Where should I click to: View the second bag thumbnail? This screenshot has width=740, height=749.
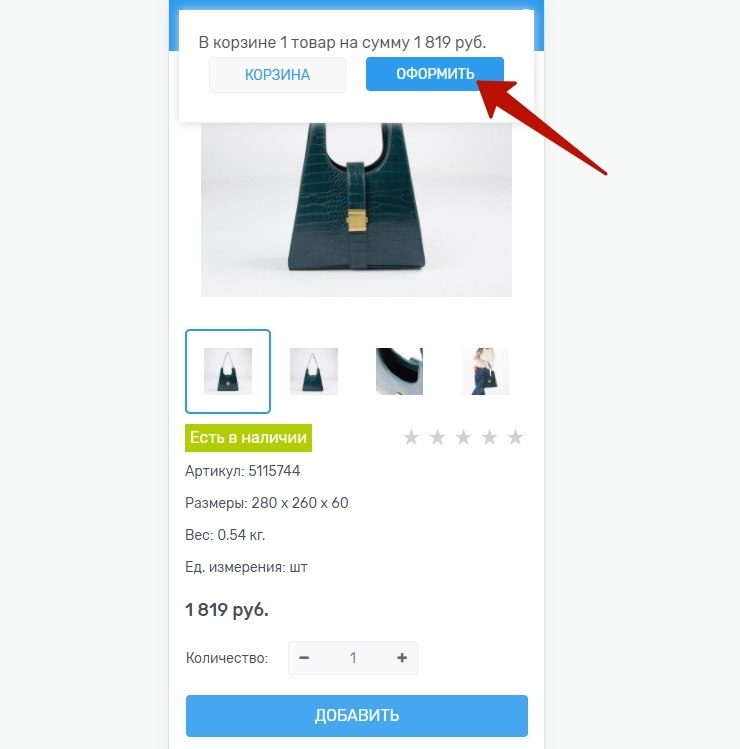pos(313,371)
